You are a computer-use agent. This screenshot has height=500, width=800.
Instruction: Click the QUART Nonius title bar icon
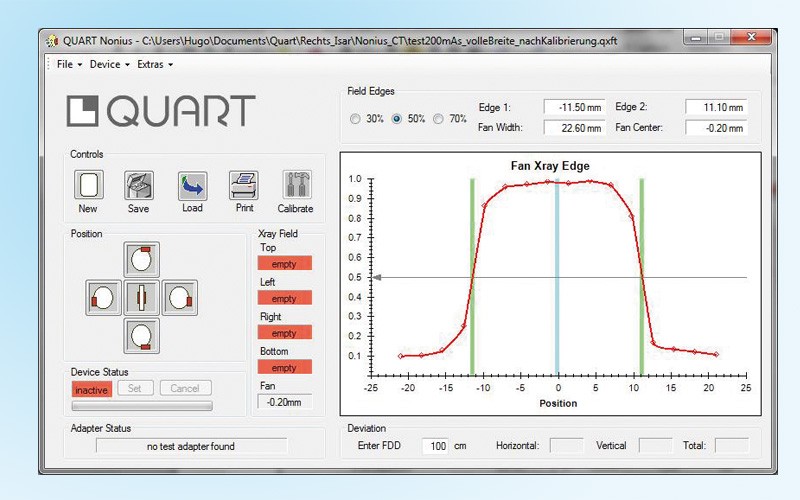pyautogui.click(x=52, y=41)
